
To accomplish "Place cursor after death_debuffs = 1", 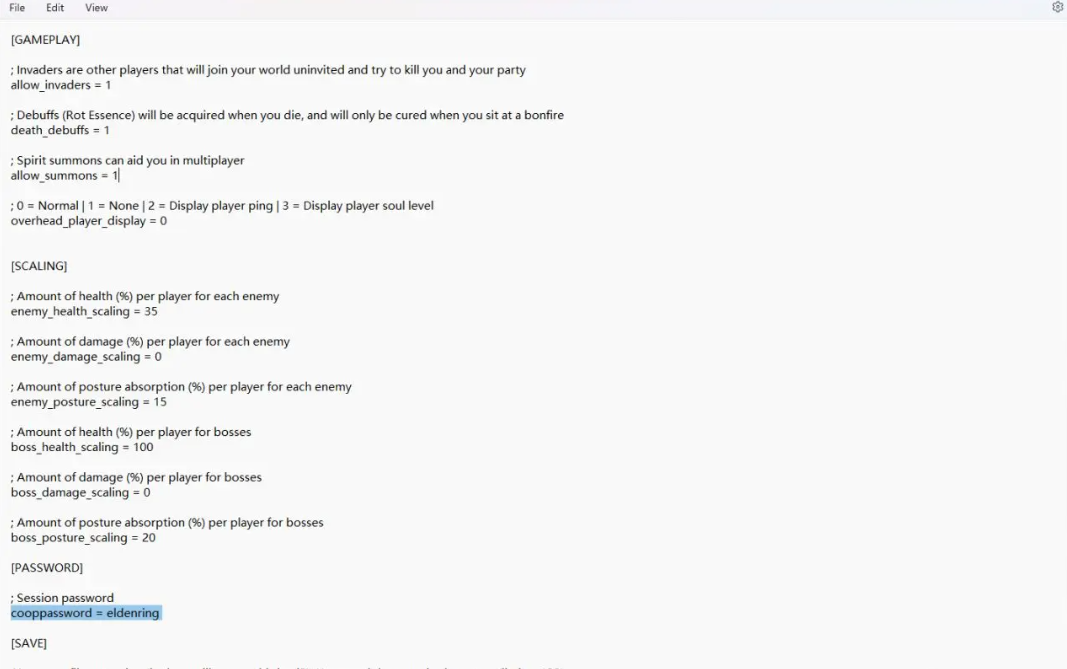I will 110,130.
